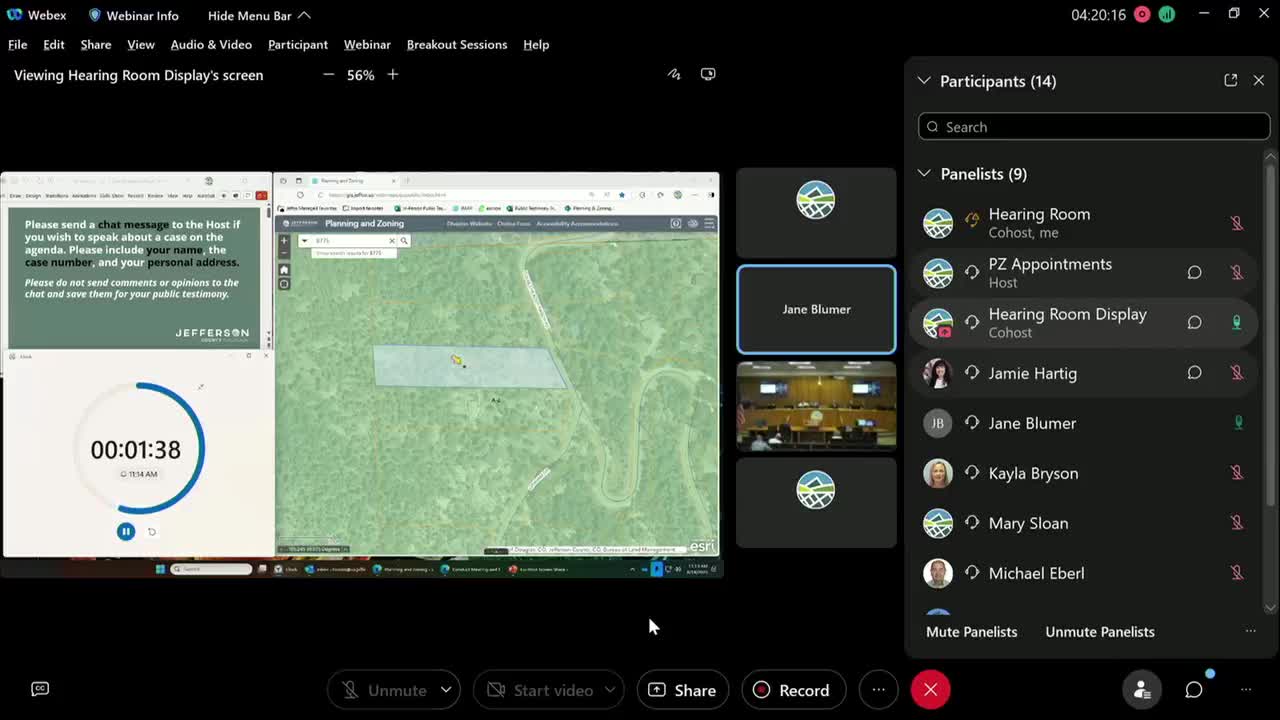Open the annotate pen icon
Screen dimensions: 1280x720
click(x=674, y=74)
